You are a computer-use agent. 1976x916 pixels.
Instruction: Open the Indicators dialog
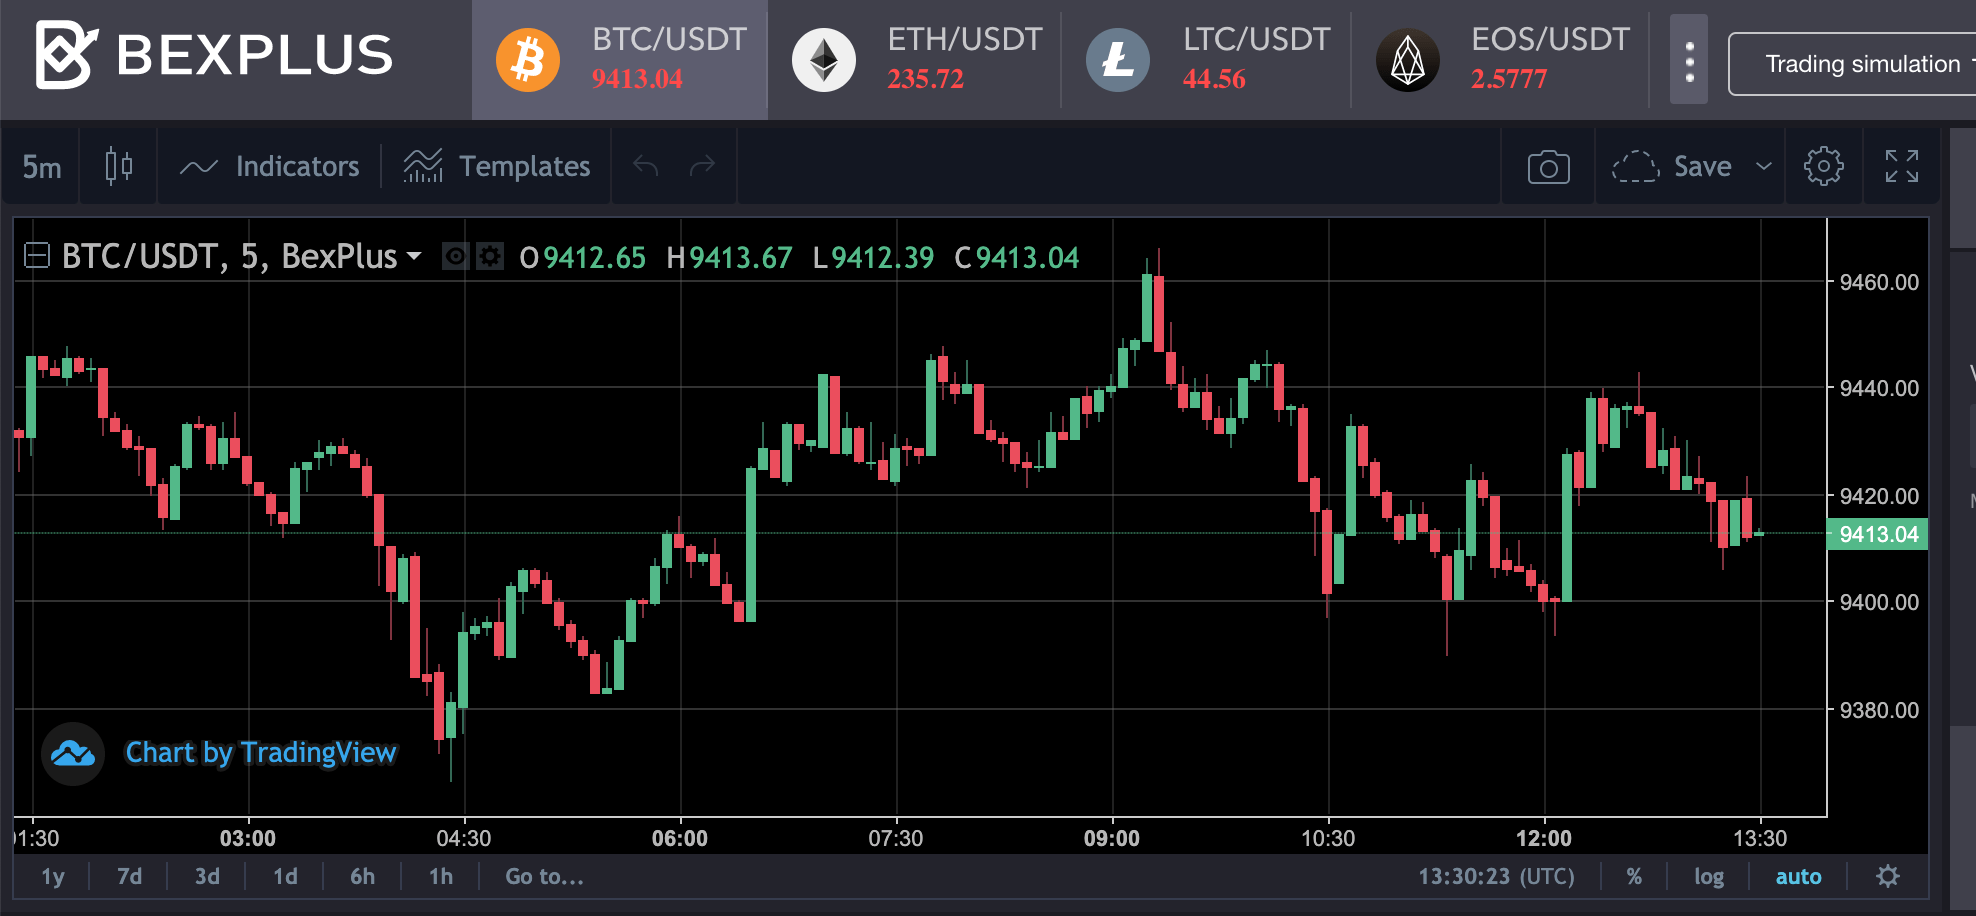click(x=270, y=166)
